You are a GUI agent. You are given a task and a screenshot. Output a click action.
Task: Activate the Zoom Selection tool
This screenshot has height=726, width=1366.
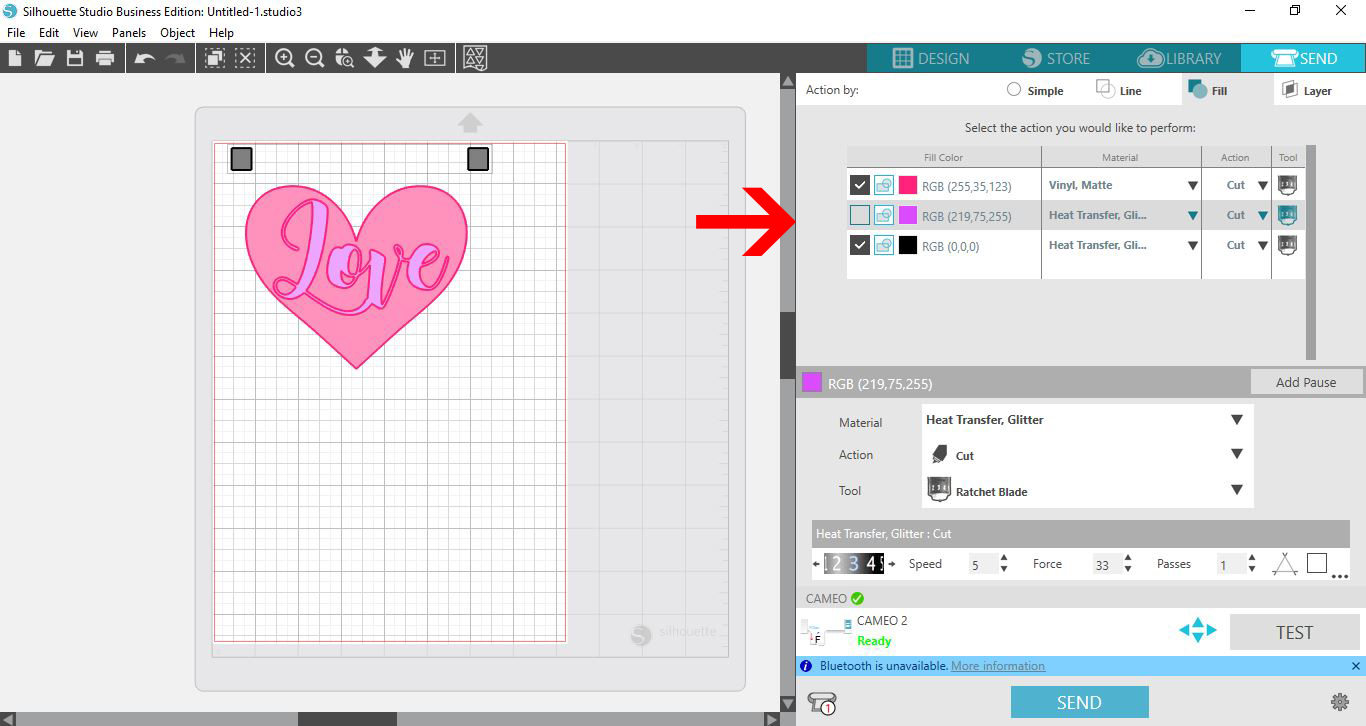[345, 58]
